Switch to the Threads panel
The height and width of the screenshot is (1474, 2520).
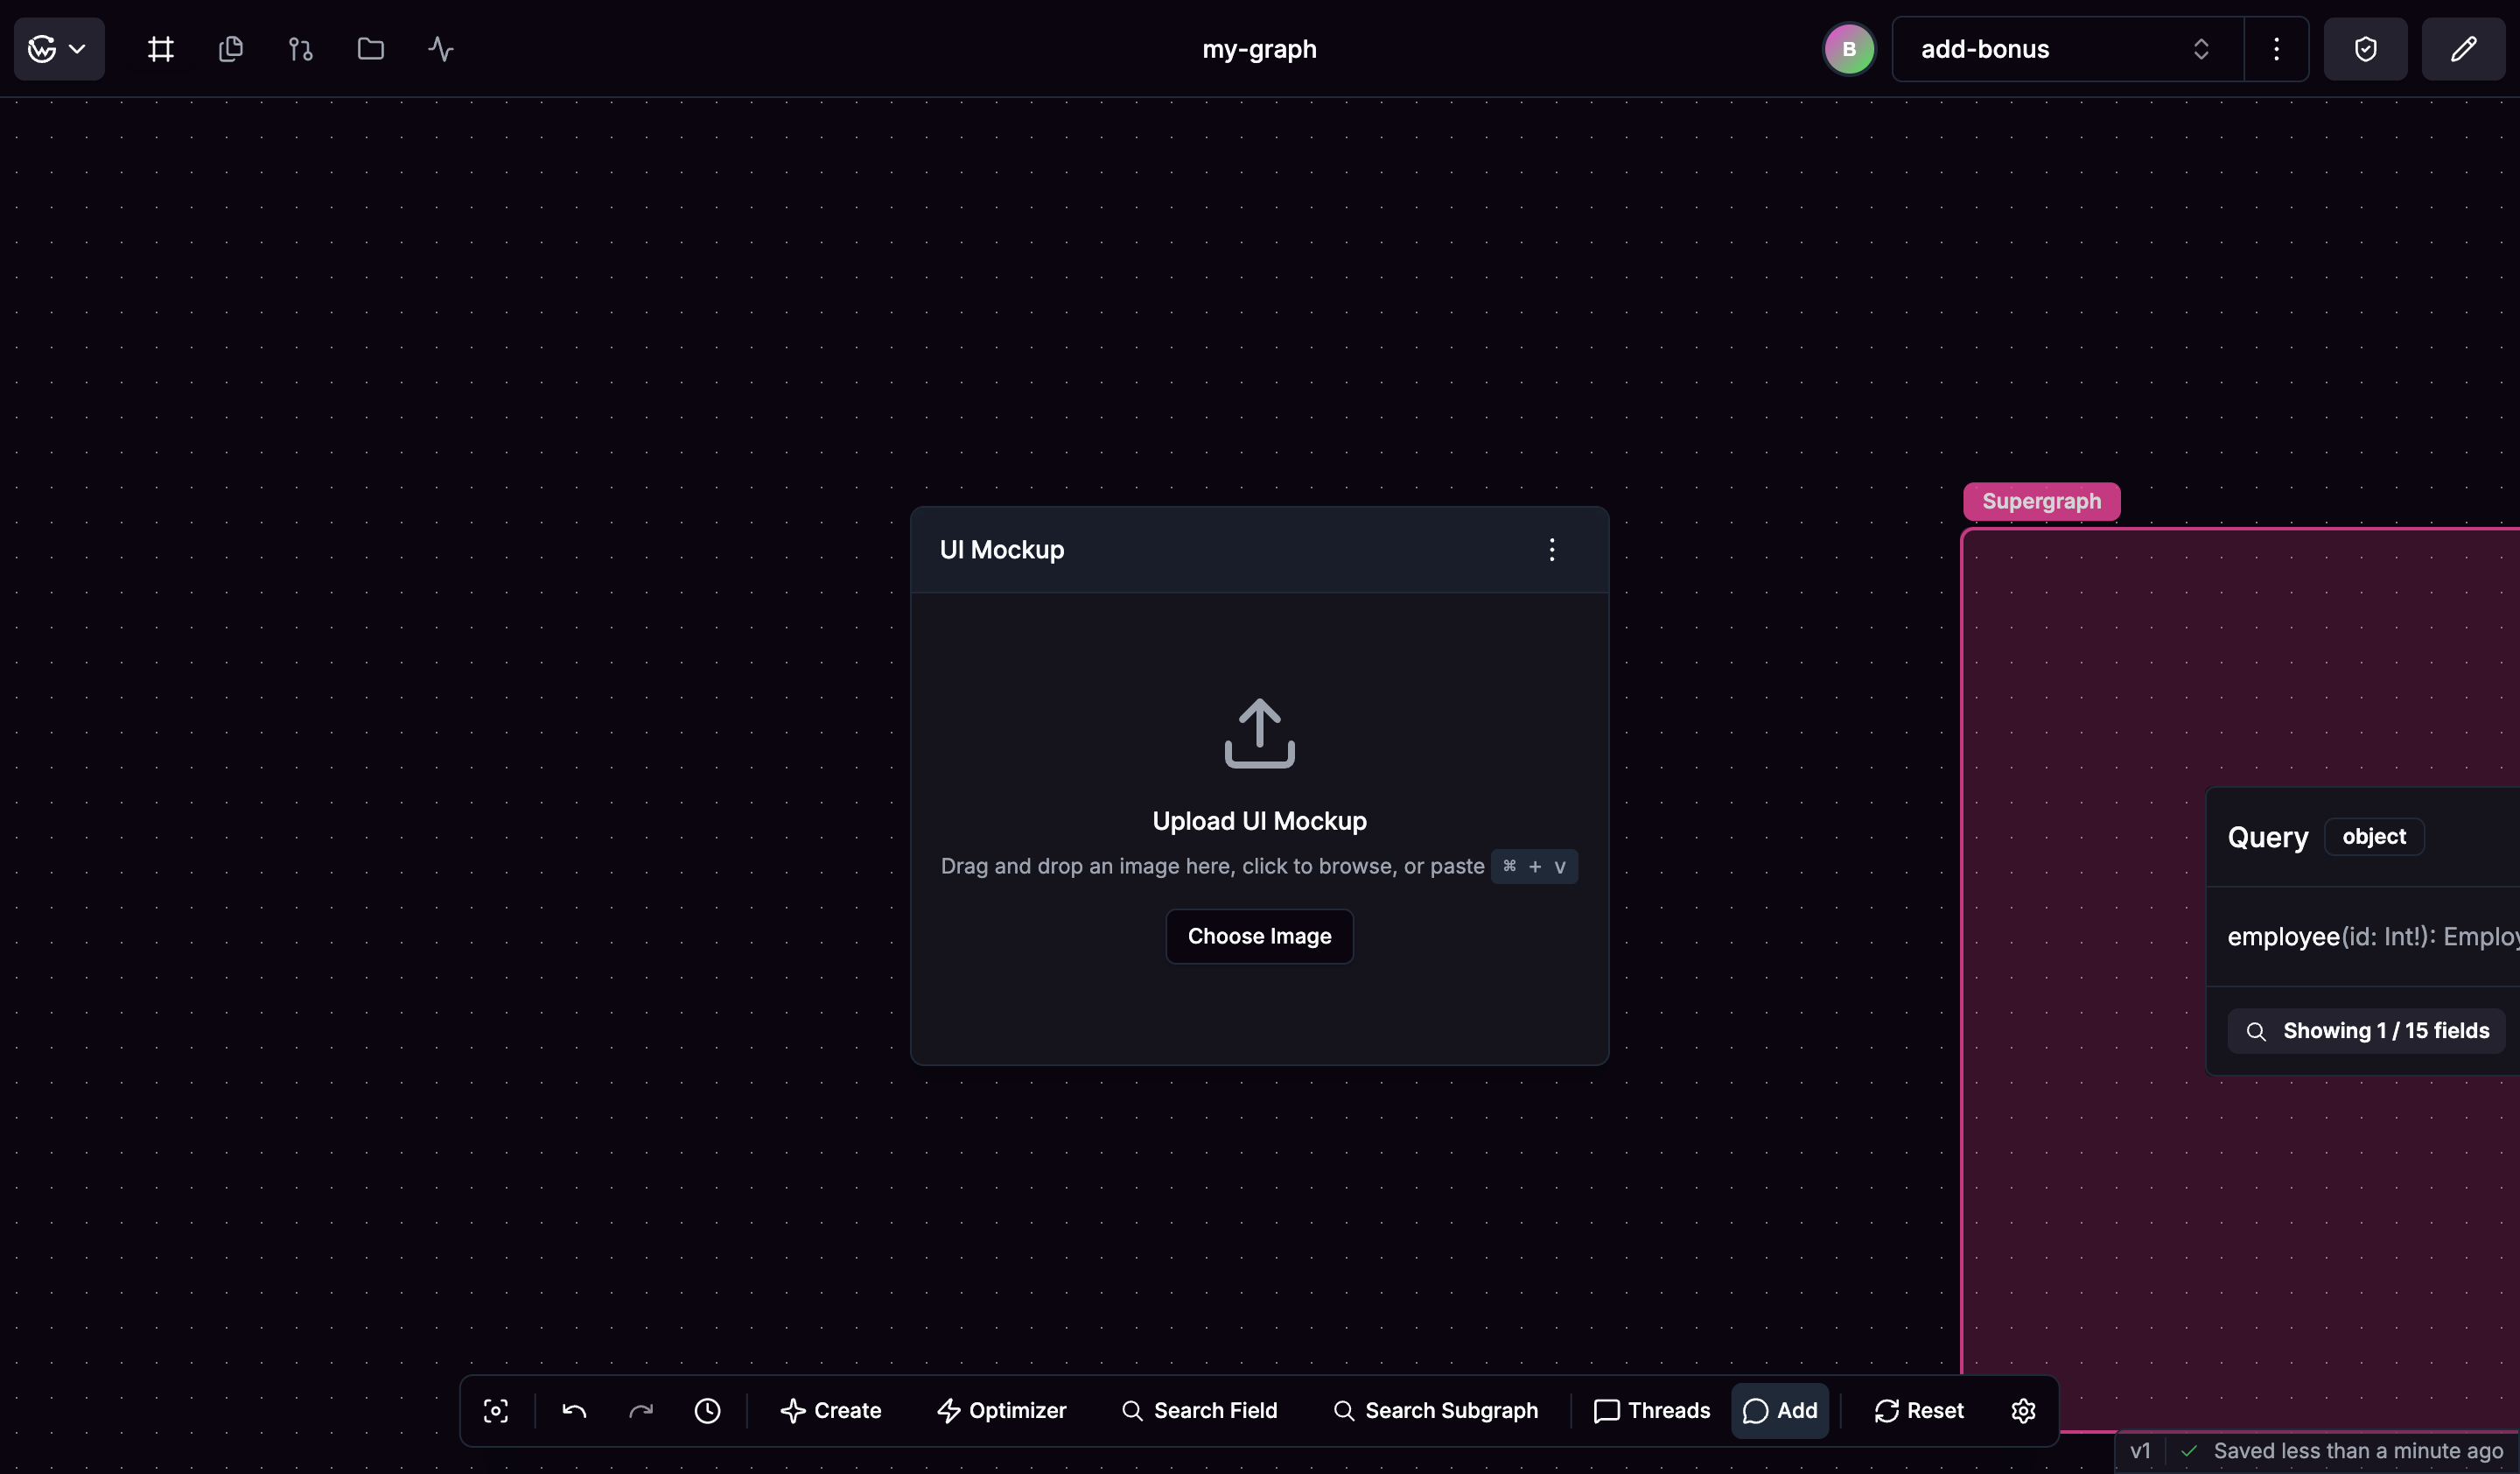pos(1650,1410)
